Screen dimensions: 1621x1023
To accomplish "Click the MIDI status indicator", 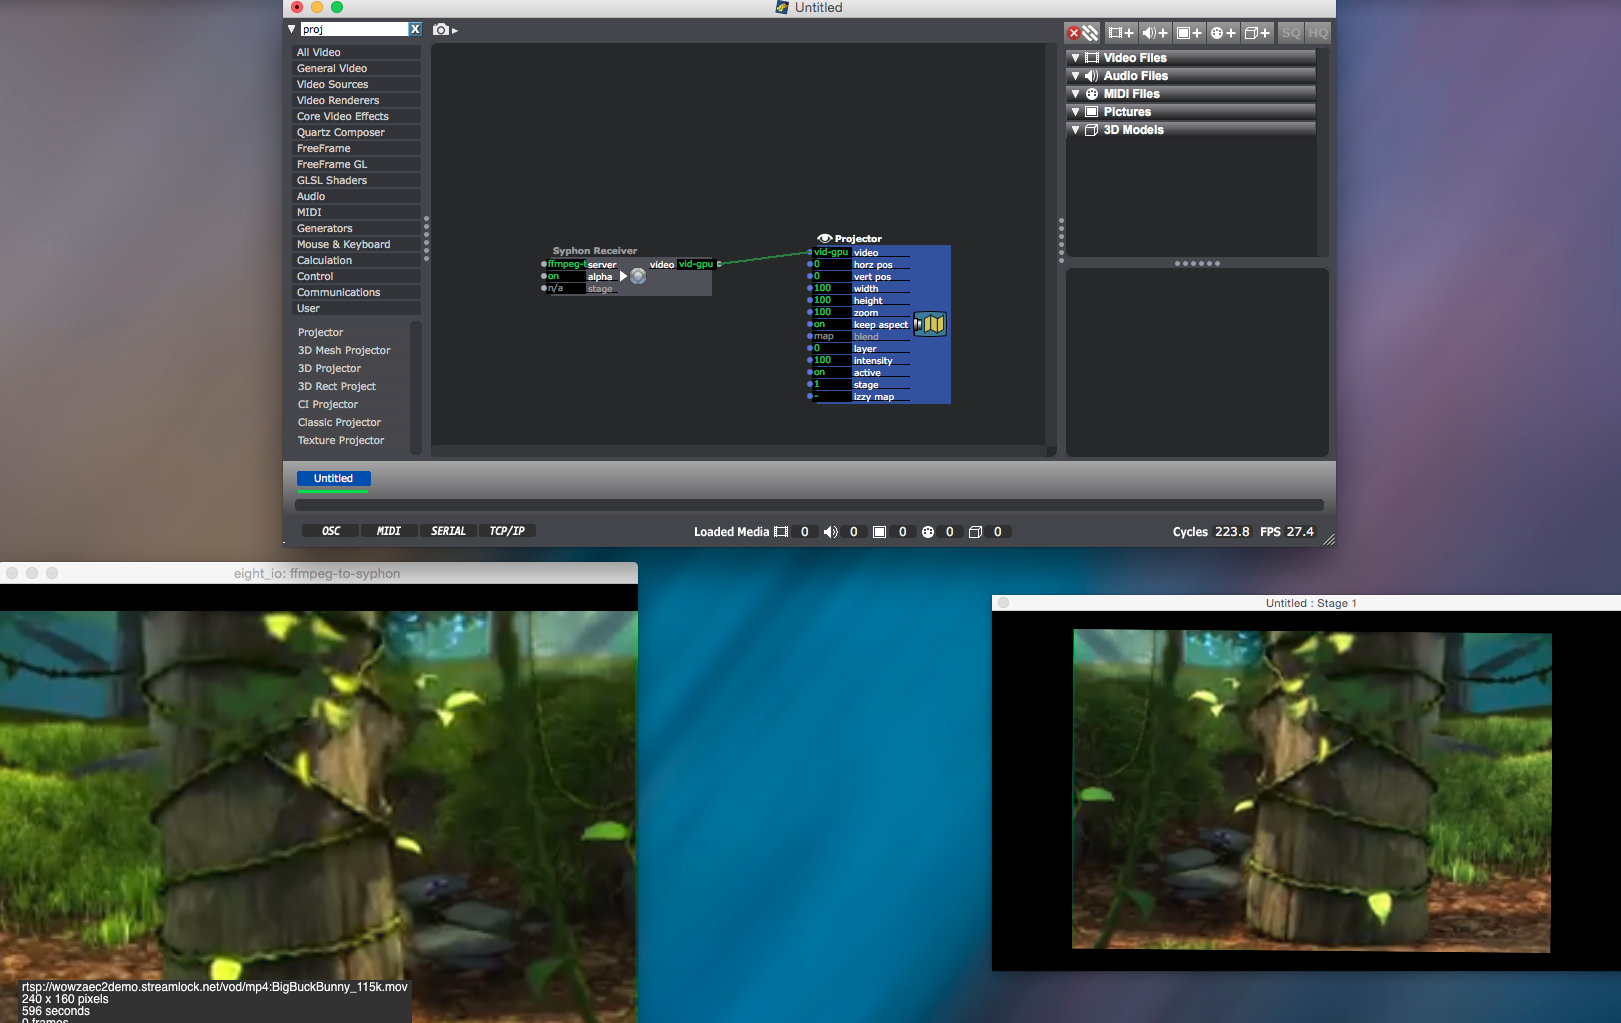I will click(x=389, y=531).
